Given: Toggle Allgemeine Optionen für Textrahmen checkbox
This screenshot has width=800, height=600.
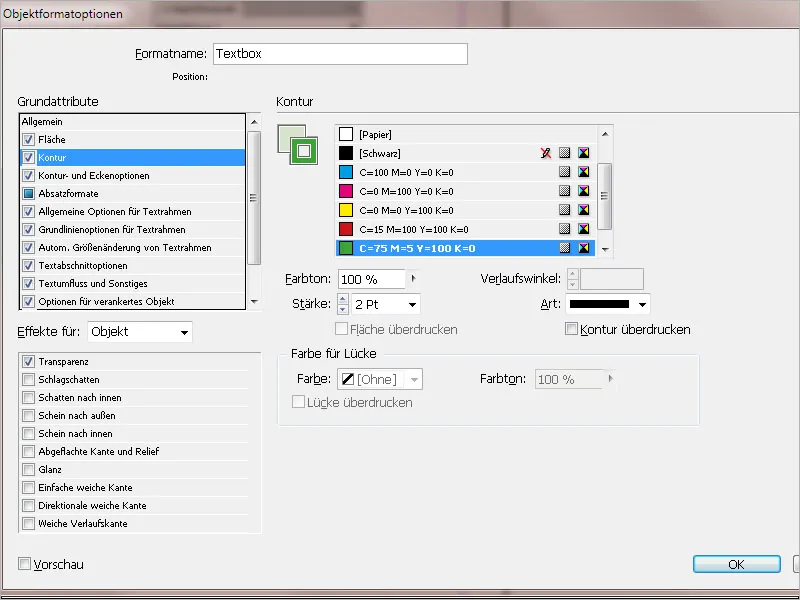Looking at the screenshot, I should click(29, 211).
